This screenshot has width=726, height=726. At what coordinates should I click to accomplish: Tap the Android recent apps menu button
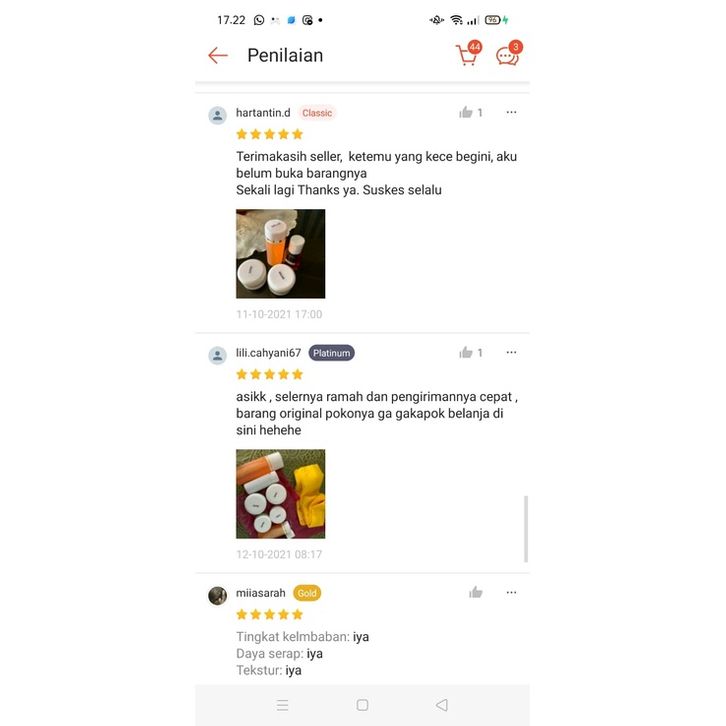click(282, 705)
